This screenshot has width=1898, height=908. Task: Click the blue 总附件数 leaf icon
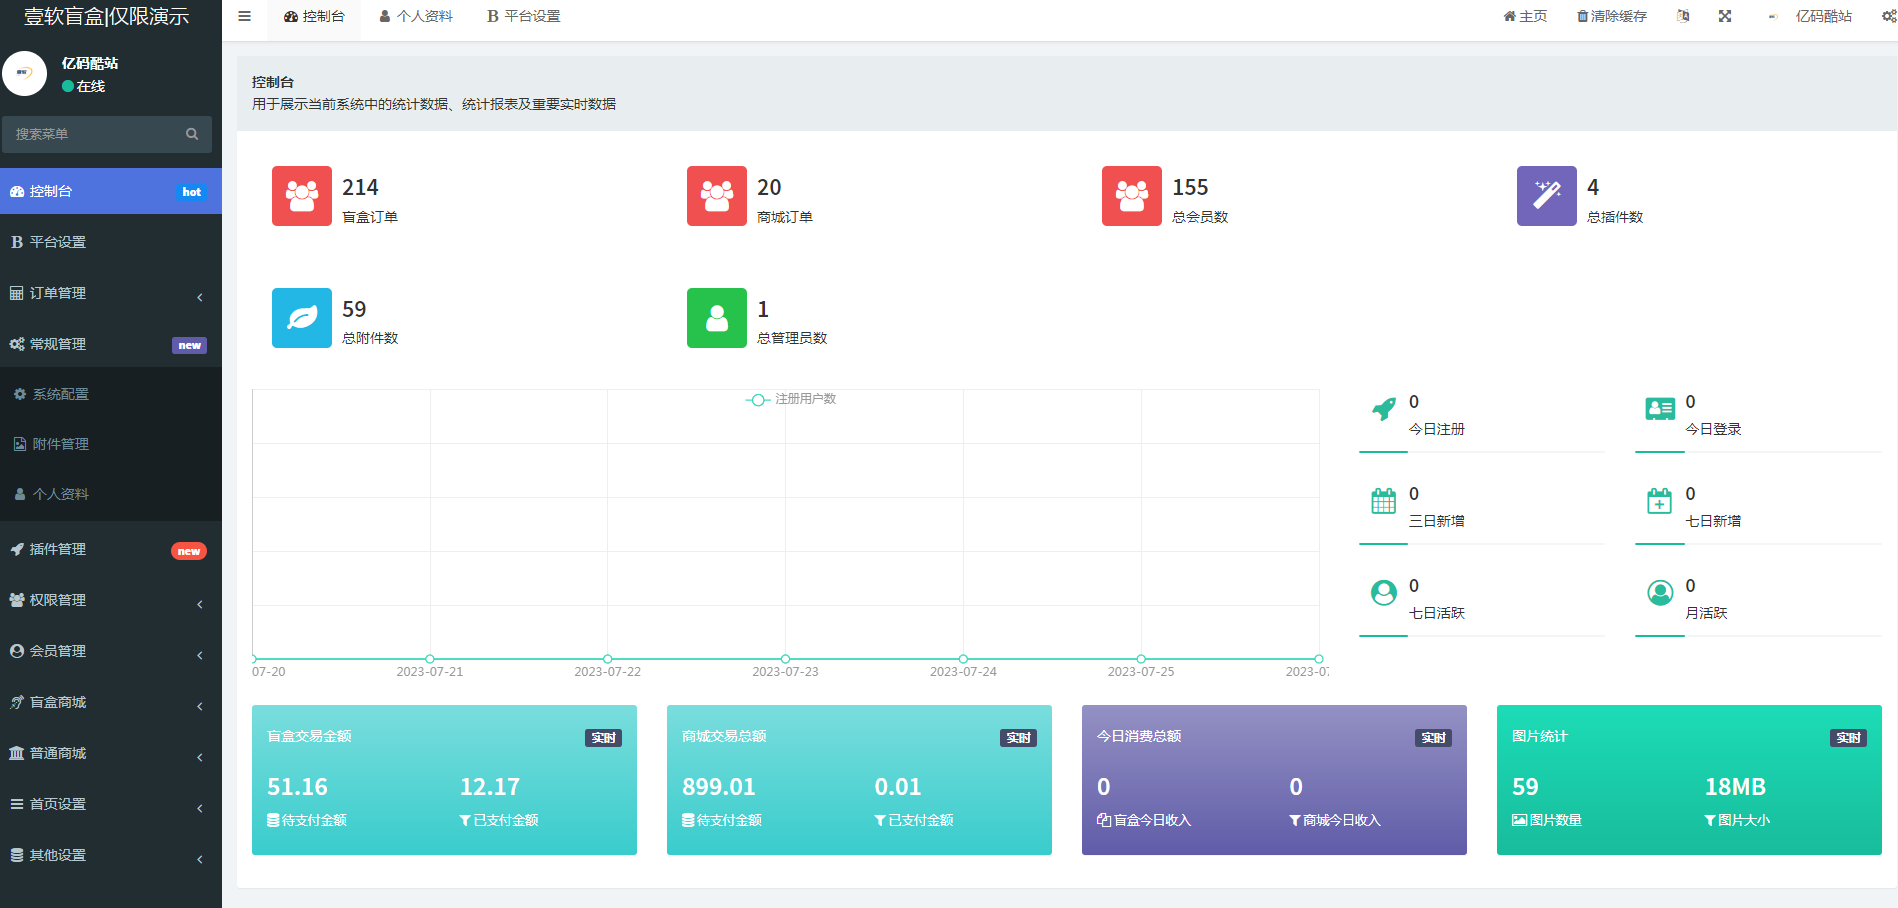[x=301, y=318]
